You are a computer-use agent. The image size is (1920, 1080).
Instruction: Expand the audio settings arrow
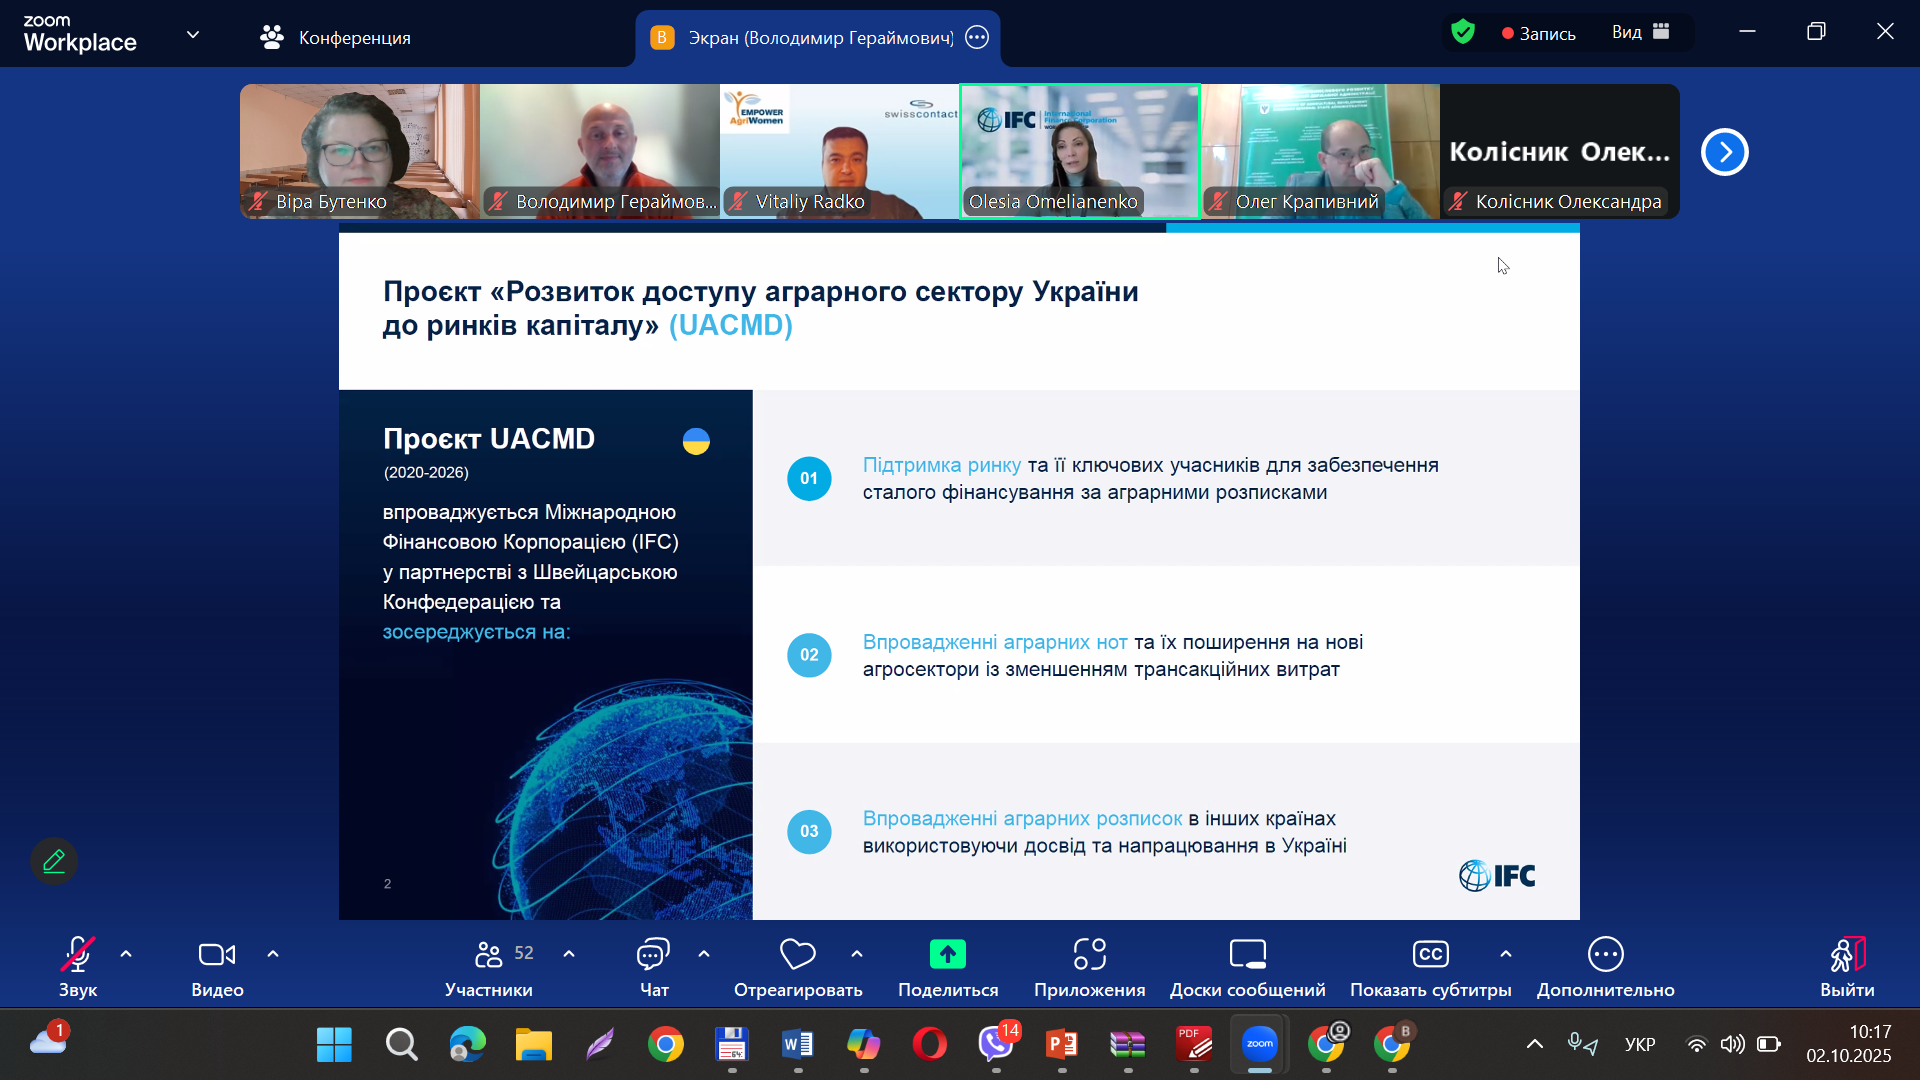pos(126,954)
